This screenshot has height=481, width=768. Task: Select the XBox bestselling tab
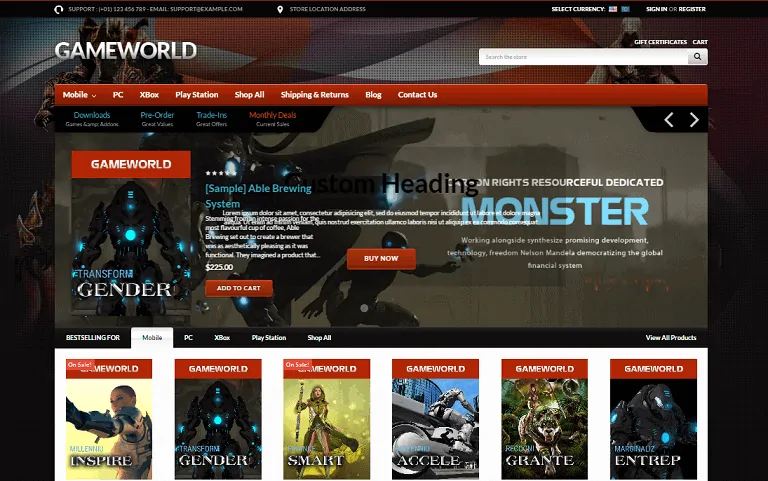tap(222, 337)
